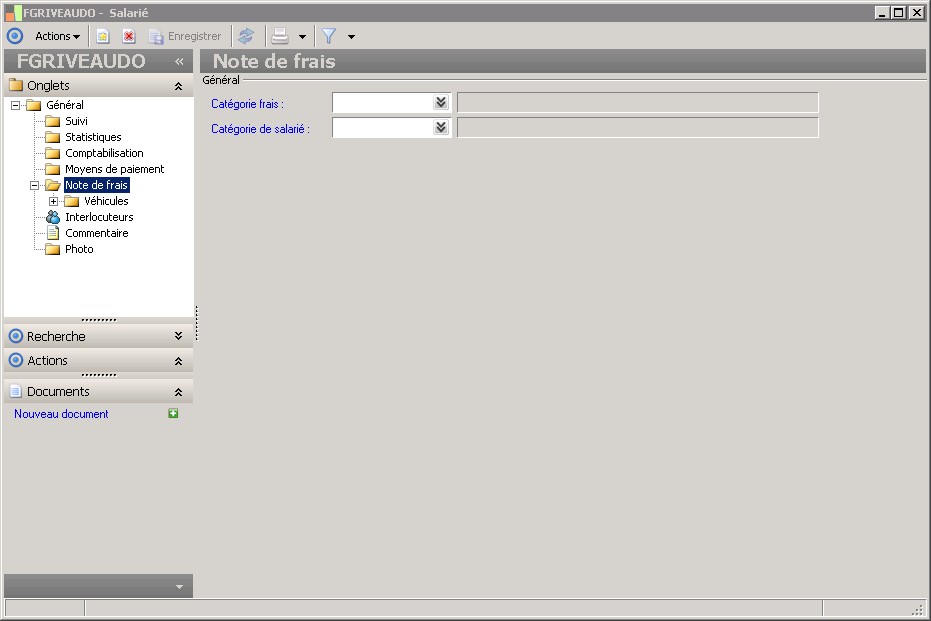Click the Onglets folder icon
Viewport: 931px width, 621px height.
16,85
